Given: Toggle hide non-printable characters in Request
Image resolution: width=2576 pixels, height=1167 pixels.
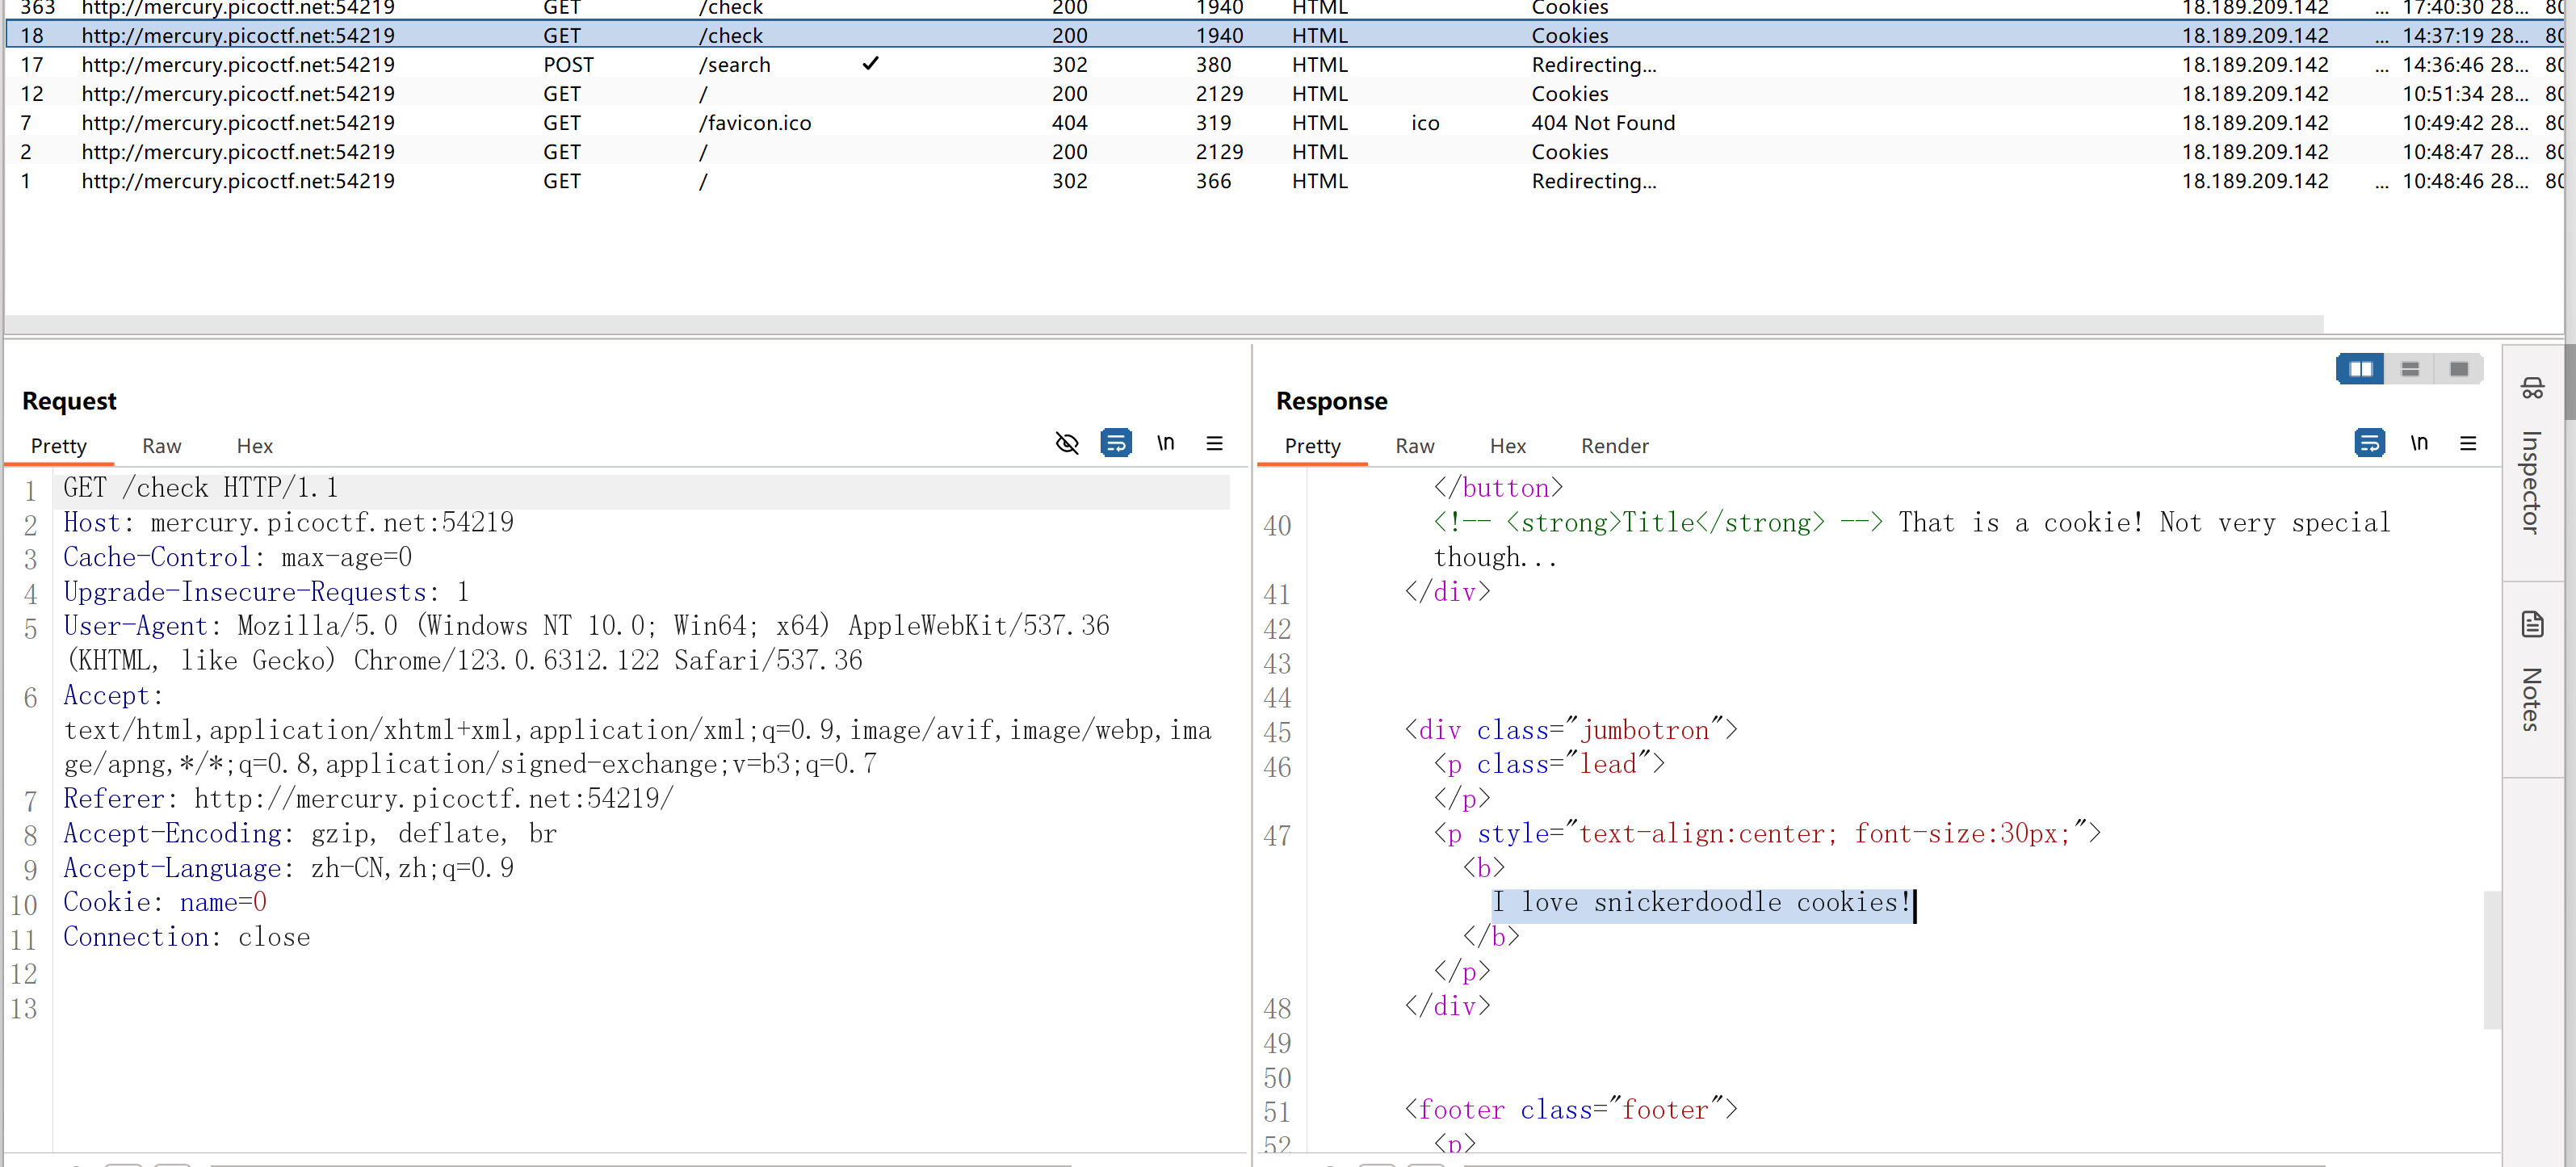Looking at the screenshot, I should [1067, 443].
